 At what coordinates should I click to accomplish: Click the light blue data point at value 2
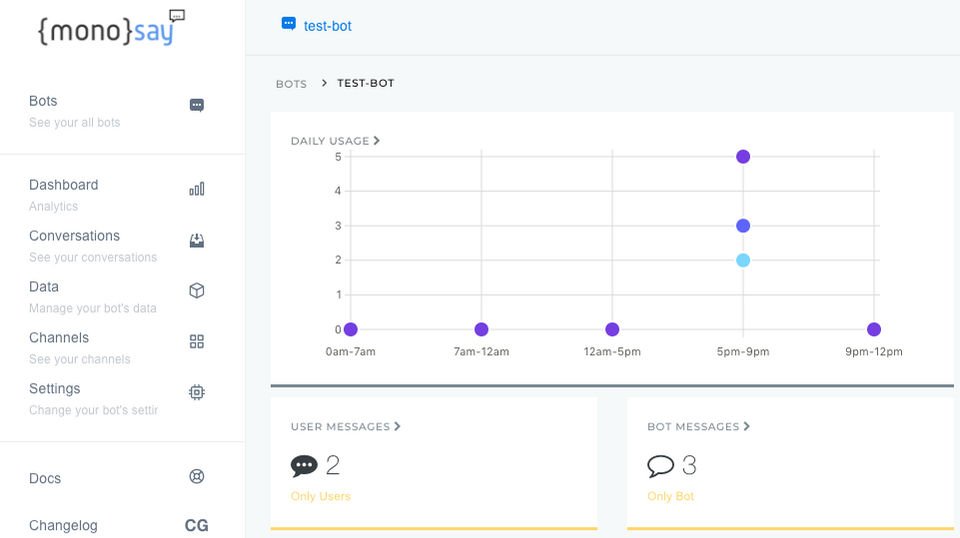pos(743,260)
